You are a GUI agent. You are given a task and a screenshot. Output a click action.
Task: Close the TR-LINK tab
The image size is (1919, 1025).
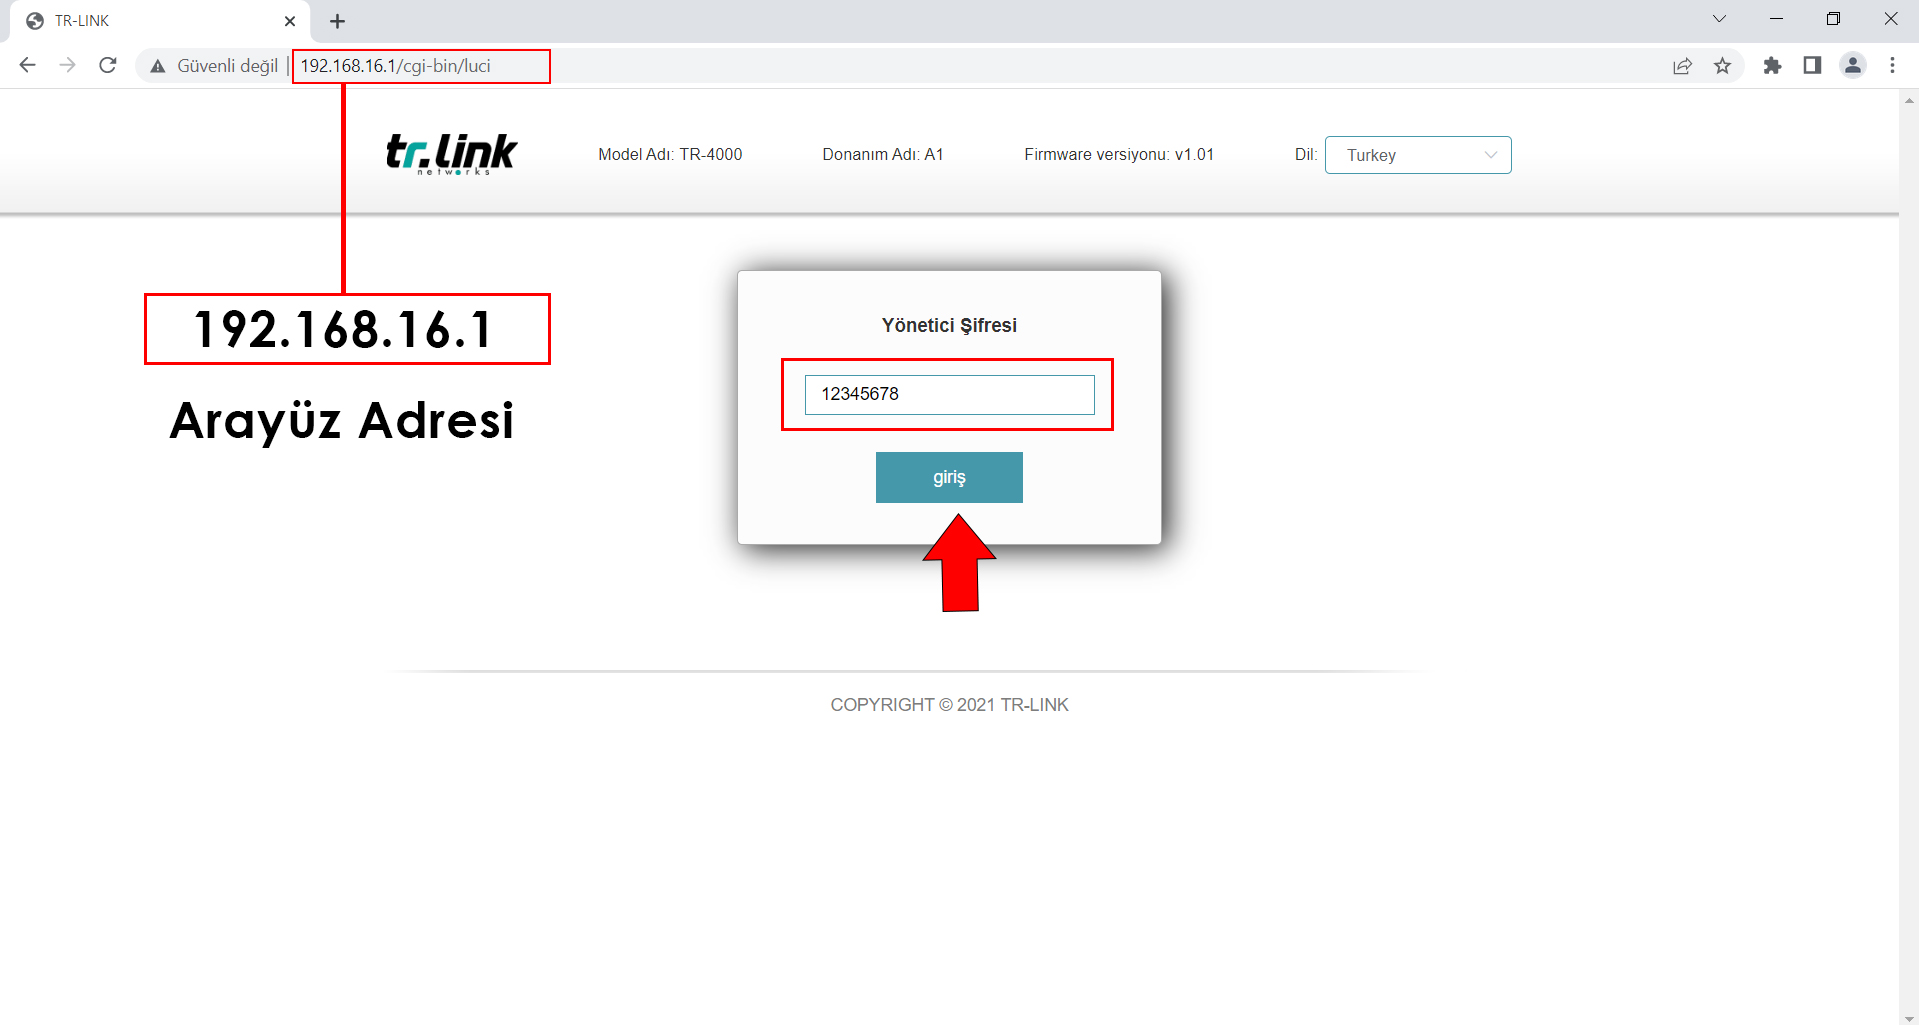[290, 21]
